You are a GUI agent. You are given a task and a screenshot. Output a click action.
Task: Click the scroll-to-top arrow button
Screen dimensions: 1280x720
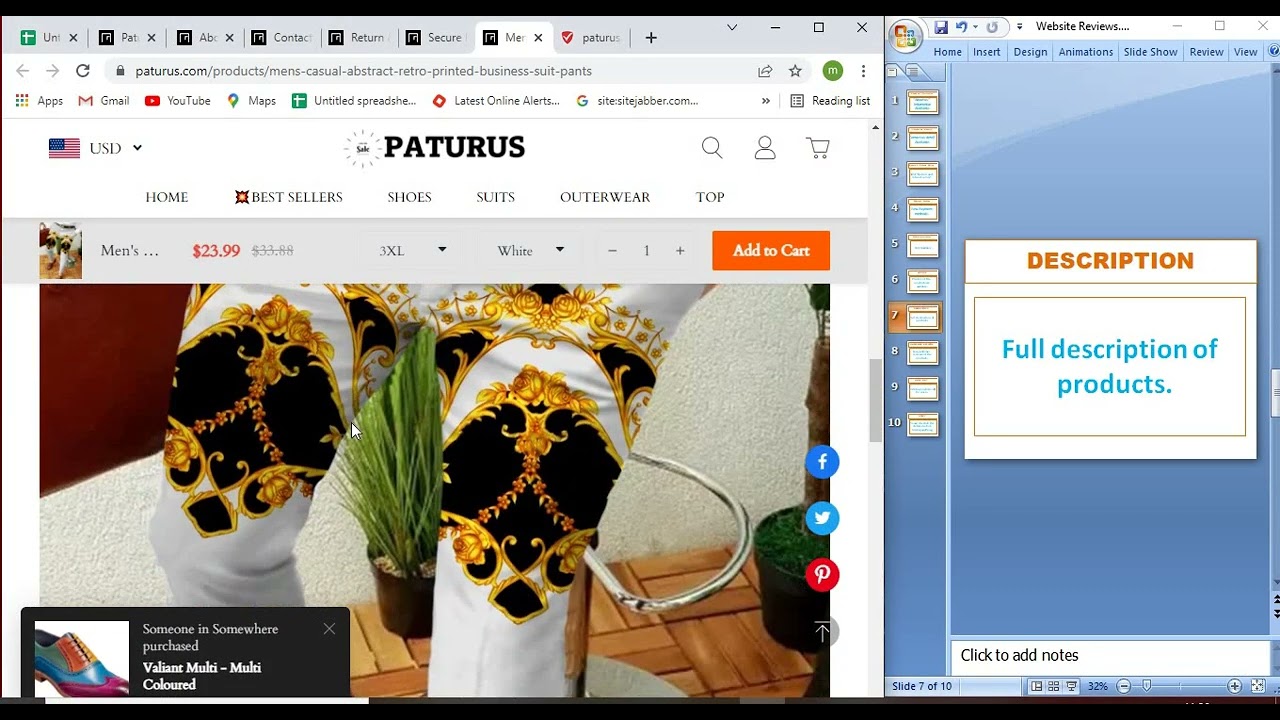tap(822, 632)
